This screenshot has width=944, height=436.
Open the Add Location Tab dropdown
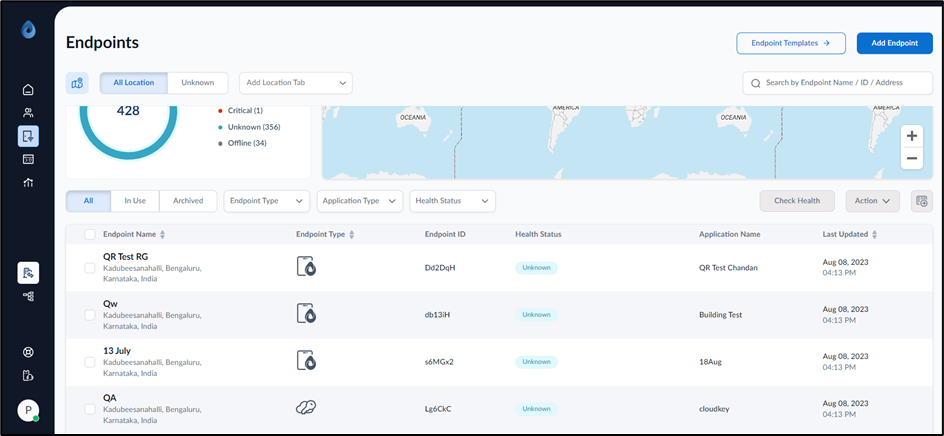coord(296,83)
